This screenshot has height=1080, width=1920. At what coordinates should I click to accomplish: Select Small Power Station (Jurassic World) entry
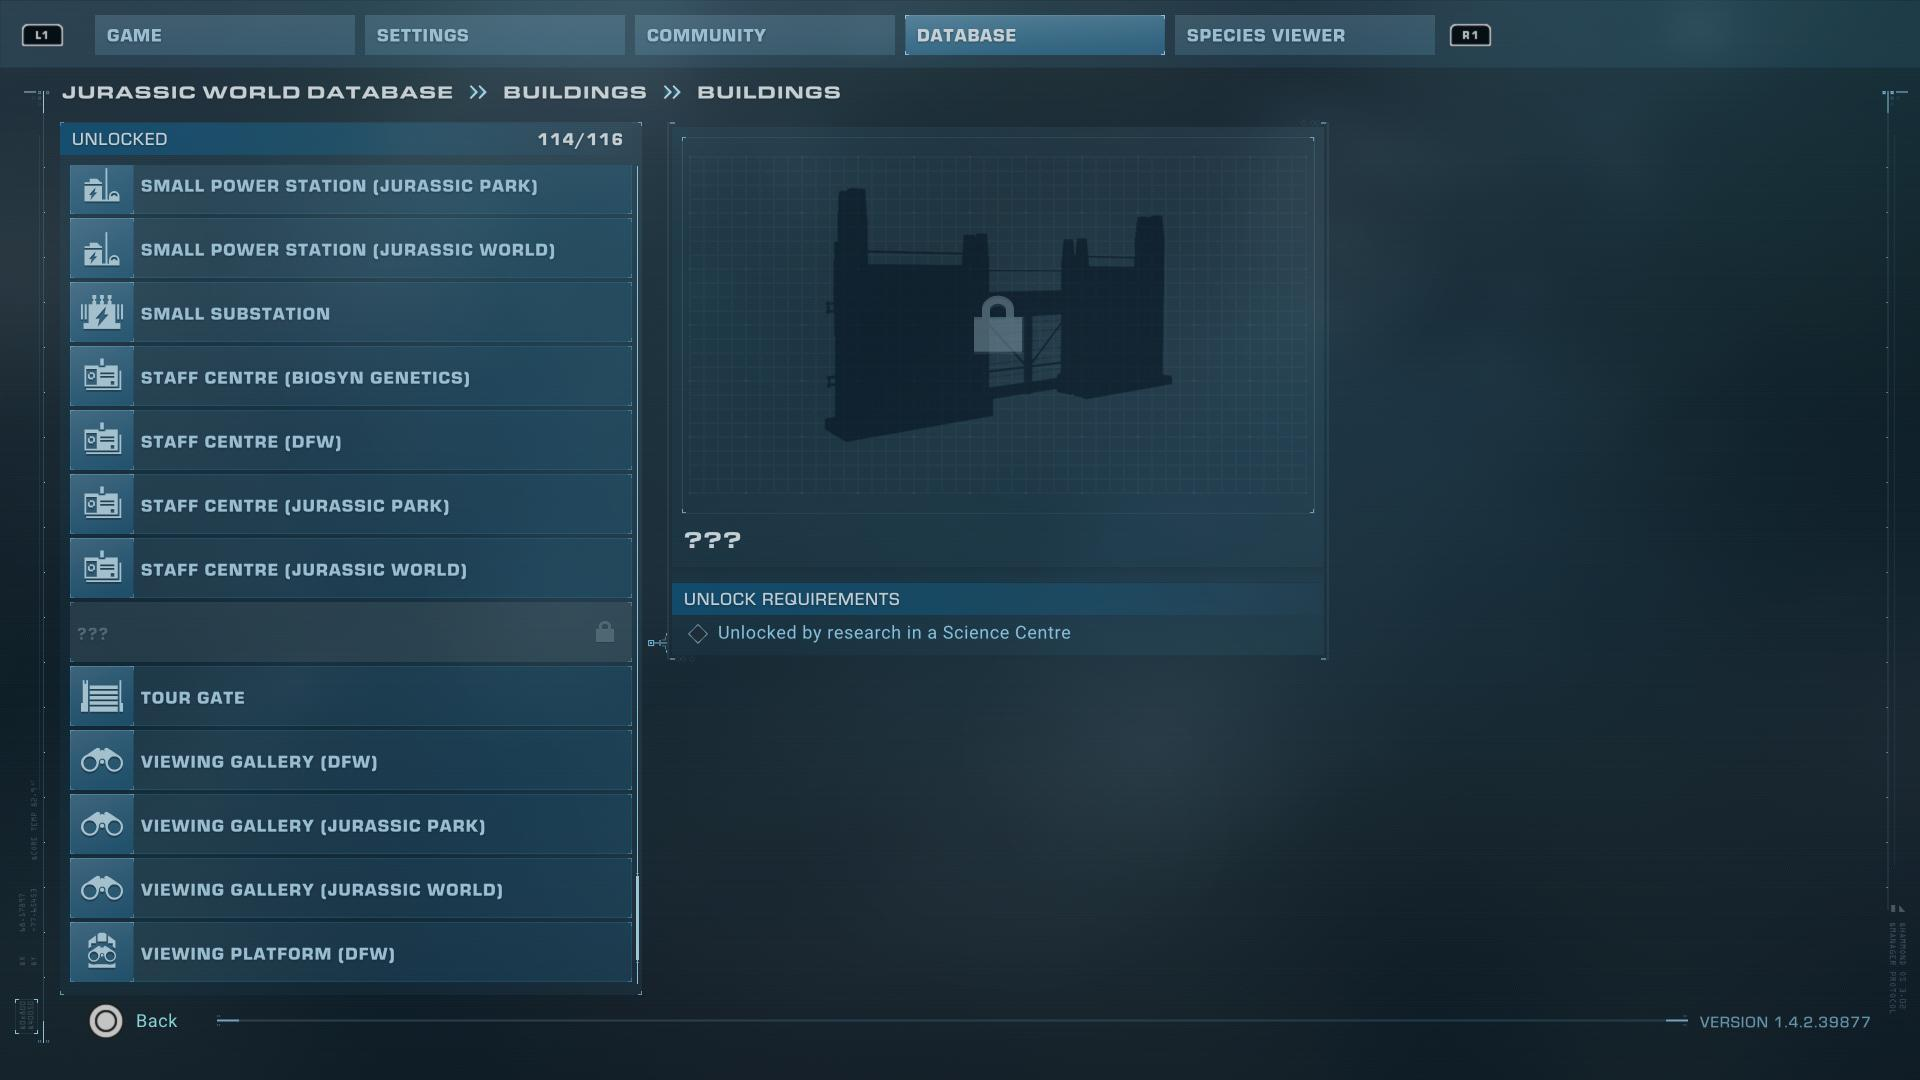351,250
